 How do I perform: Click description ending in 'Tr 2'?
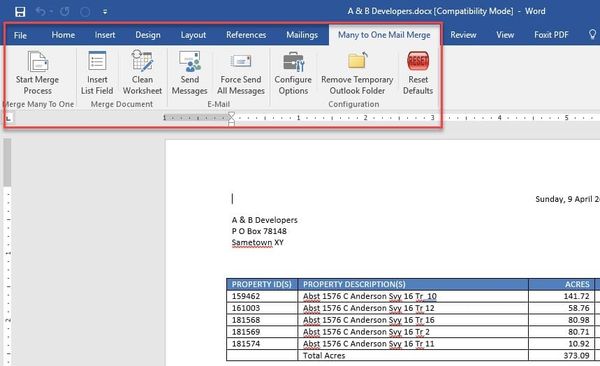coord(366,332)
